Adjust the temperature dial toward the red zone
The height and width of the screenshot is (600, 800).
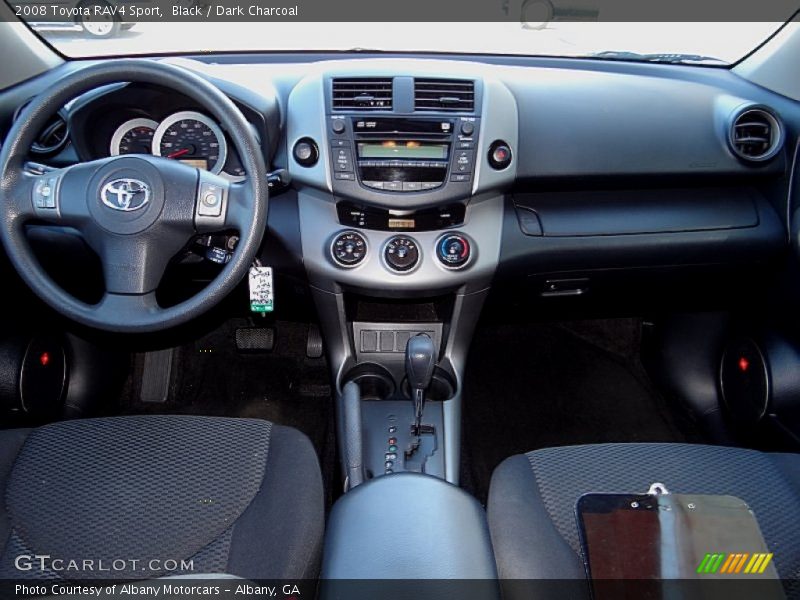pos(463,248)
